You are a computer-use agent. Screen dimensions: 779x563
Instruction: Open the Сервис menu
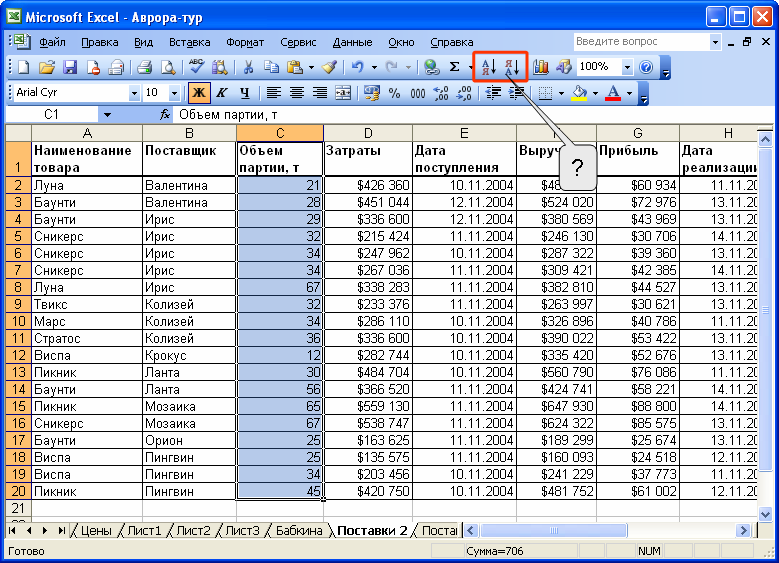(x=298, y=42)
